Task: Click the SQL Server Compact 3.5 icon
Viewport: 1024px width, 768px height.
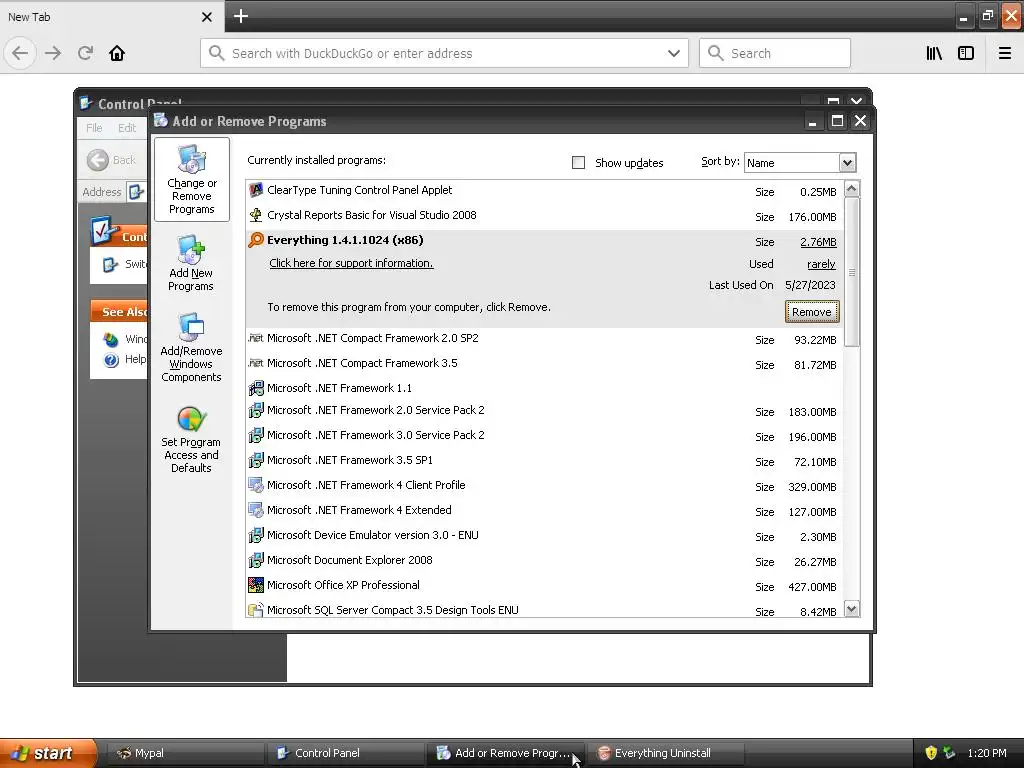Action: tap(256, 610)
